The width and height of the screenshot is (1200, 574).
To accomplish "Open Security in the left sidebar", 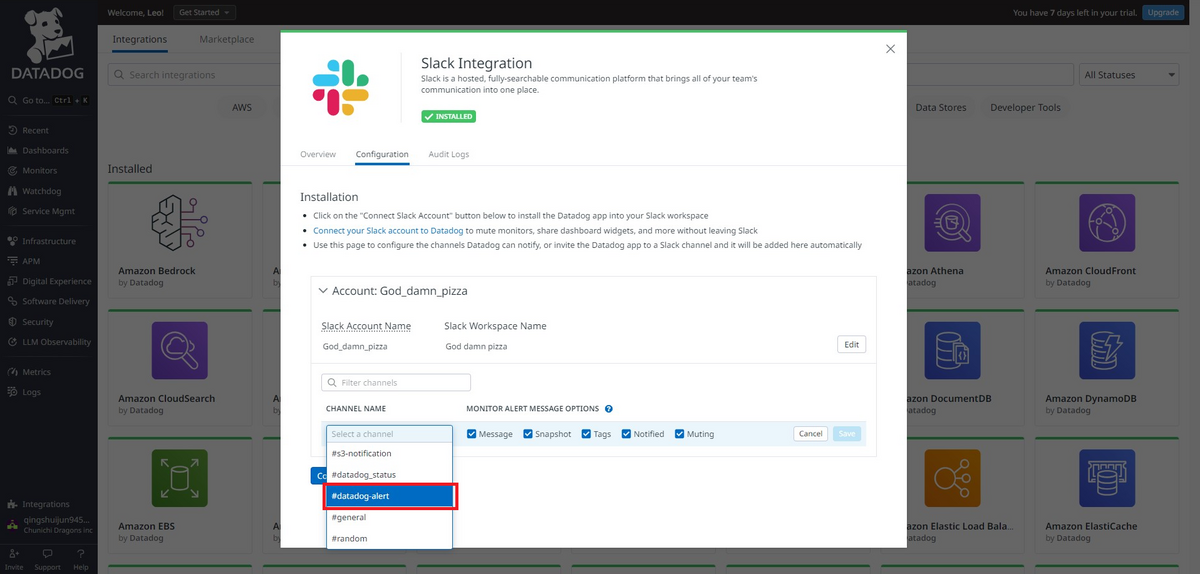I will coord(37,322).
